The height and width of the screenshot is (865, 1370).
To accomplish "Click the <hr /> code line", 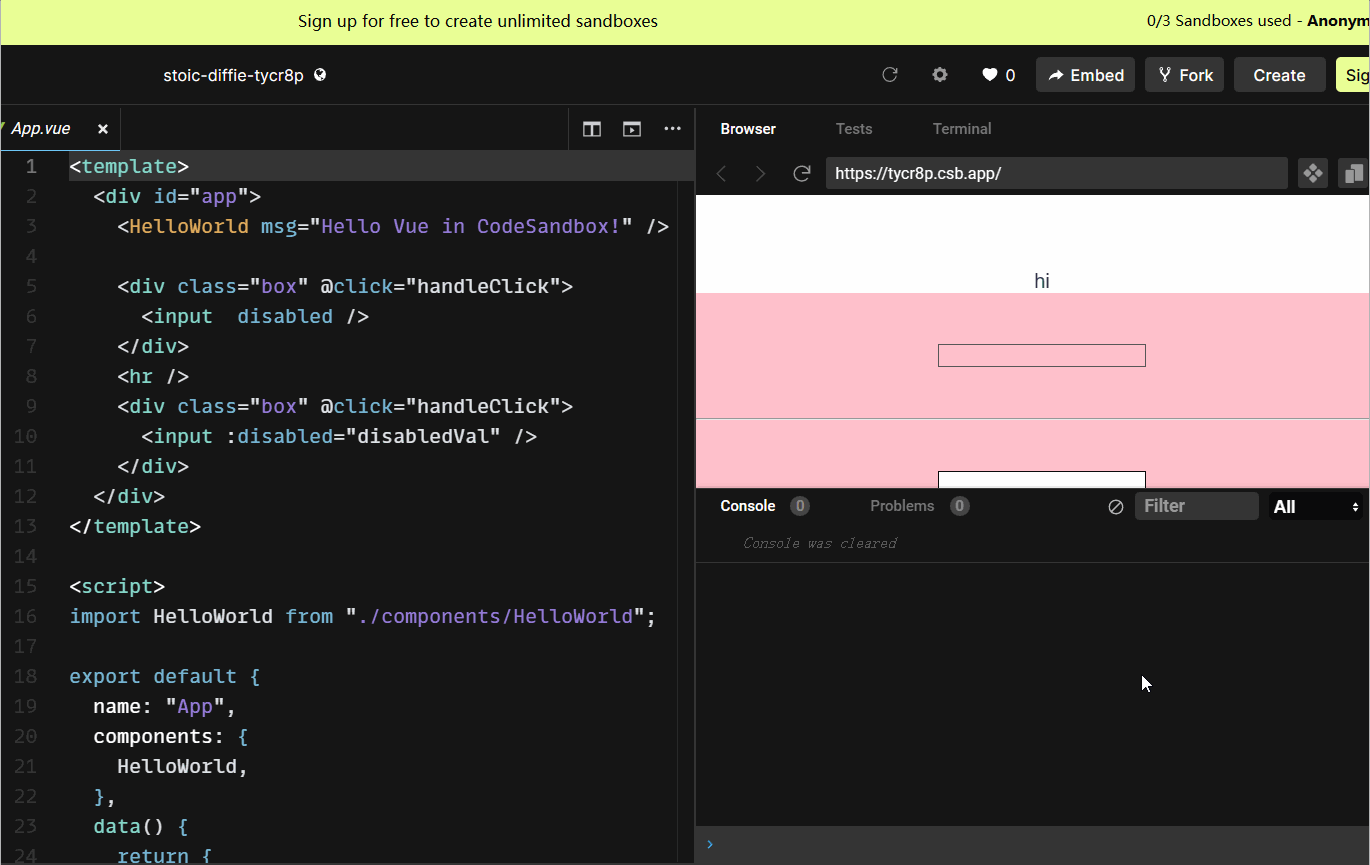I will [x=153, y=376].
